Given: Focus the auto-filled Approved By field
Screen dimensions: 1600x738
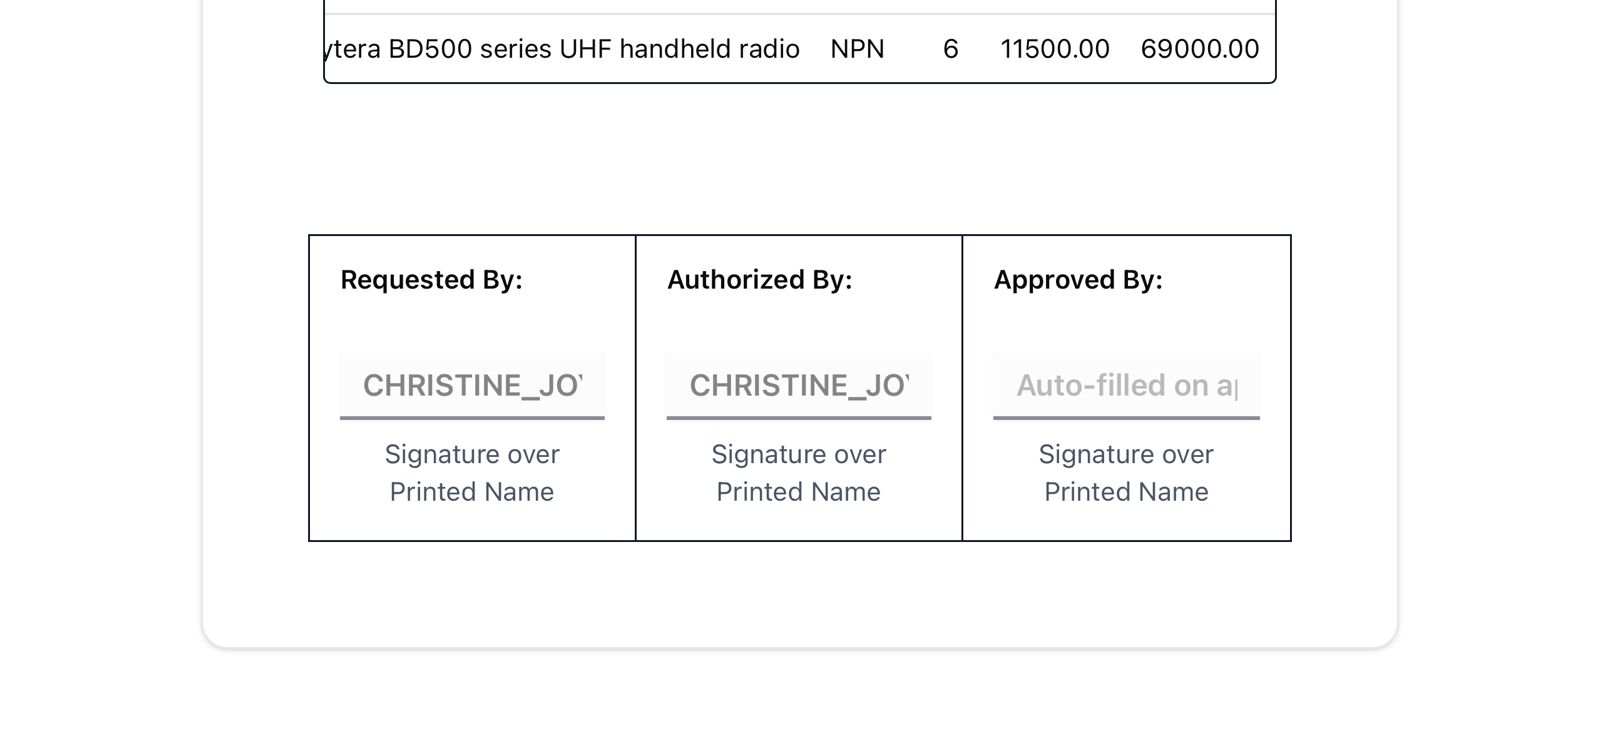Looking at the screenshot, I should click(x=1126, y=385).
